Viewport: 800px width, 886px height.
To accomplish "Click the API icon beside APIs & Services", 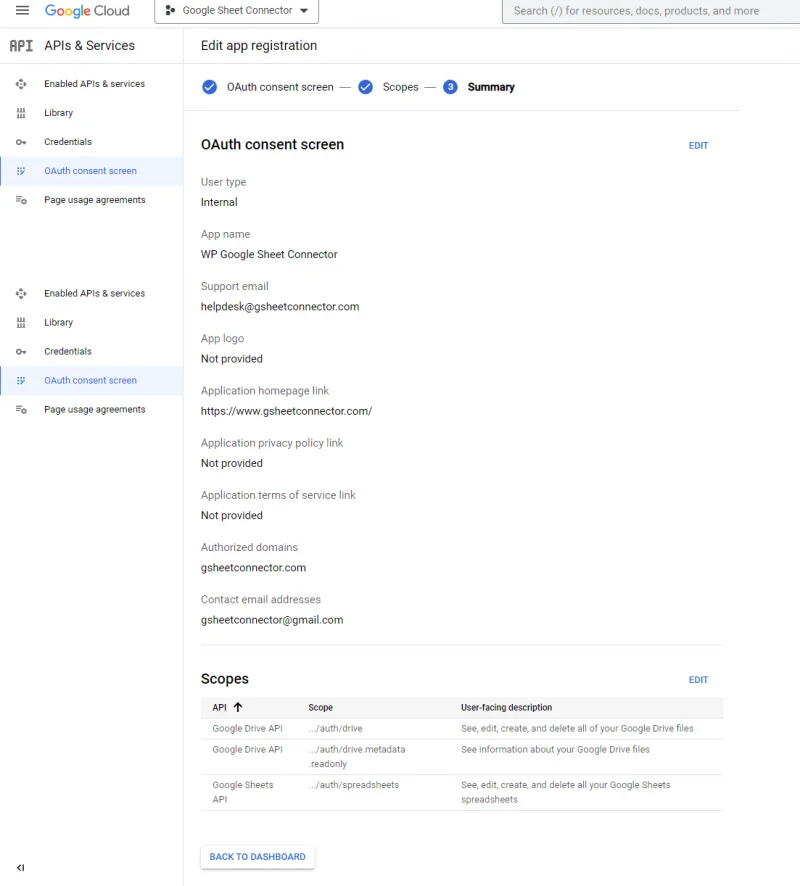I will (21, 46).
